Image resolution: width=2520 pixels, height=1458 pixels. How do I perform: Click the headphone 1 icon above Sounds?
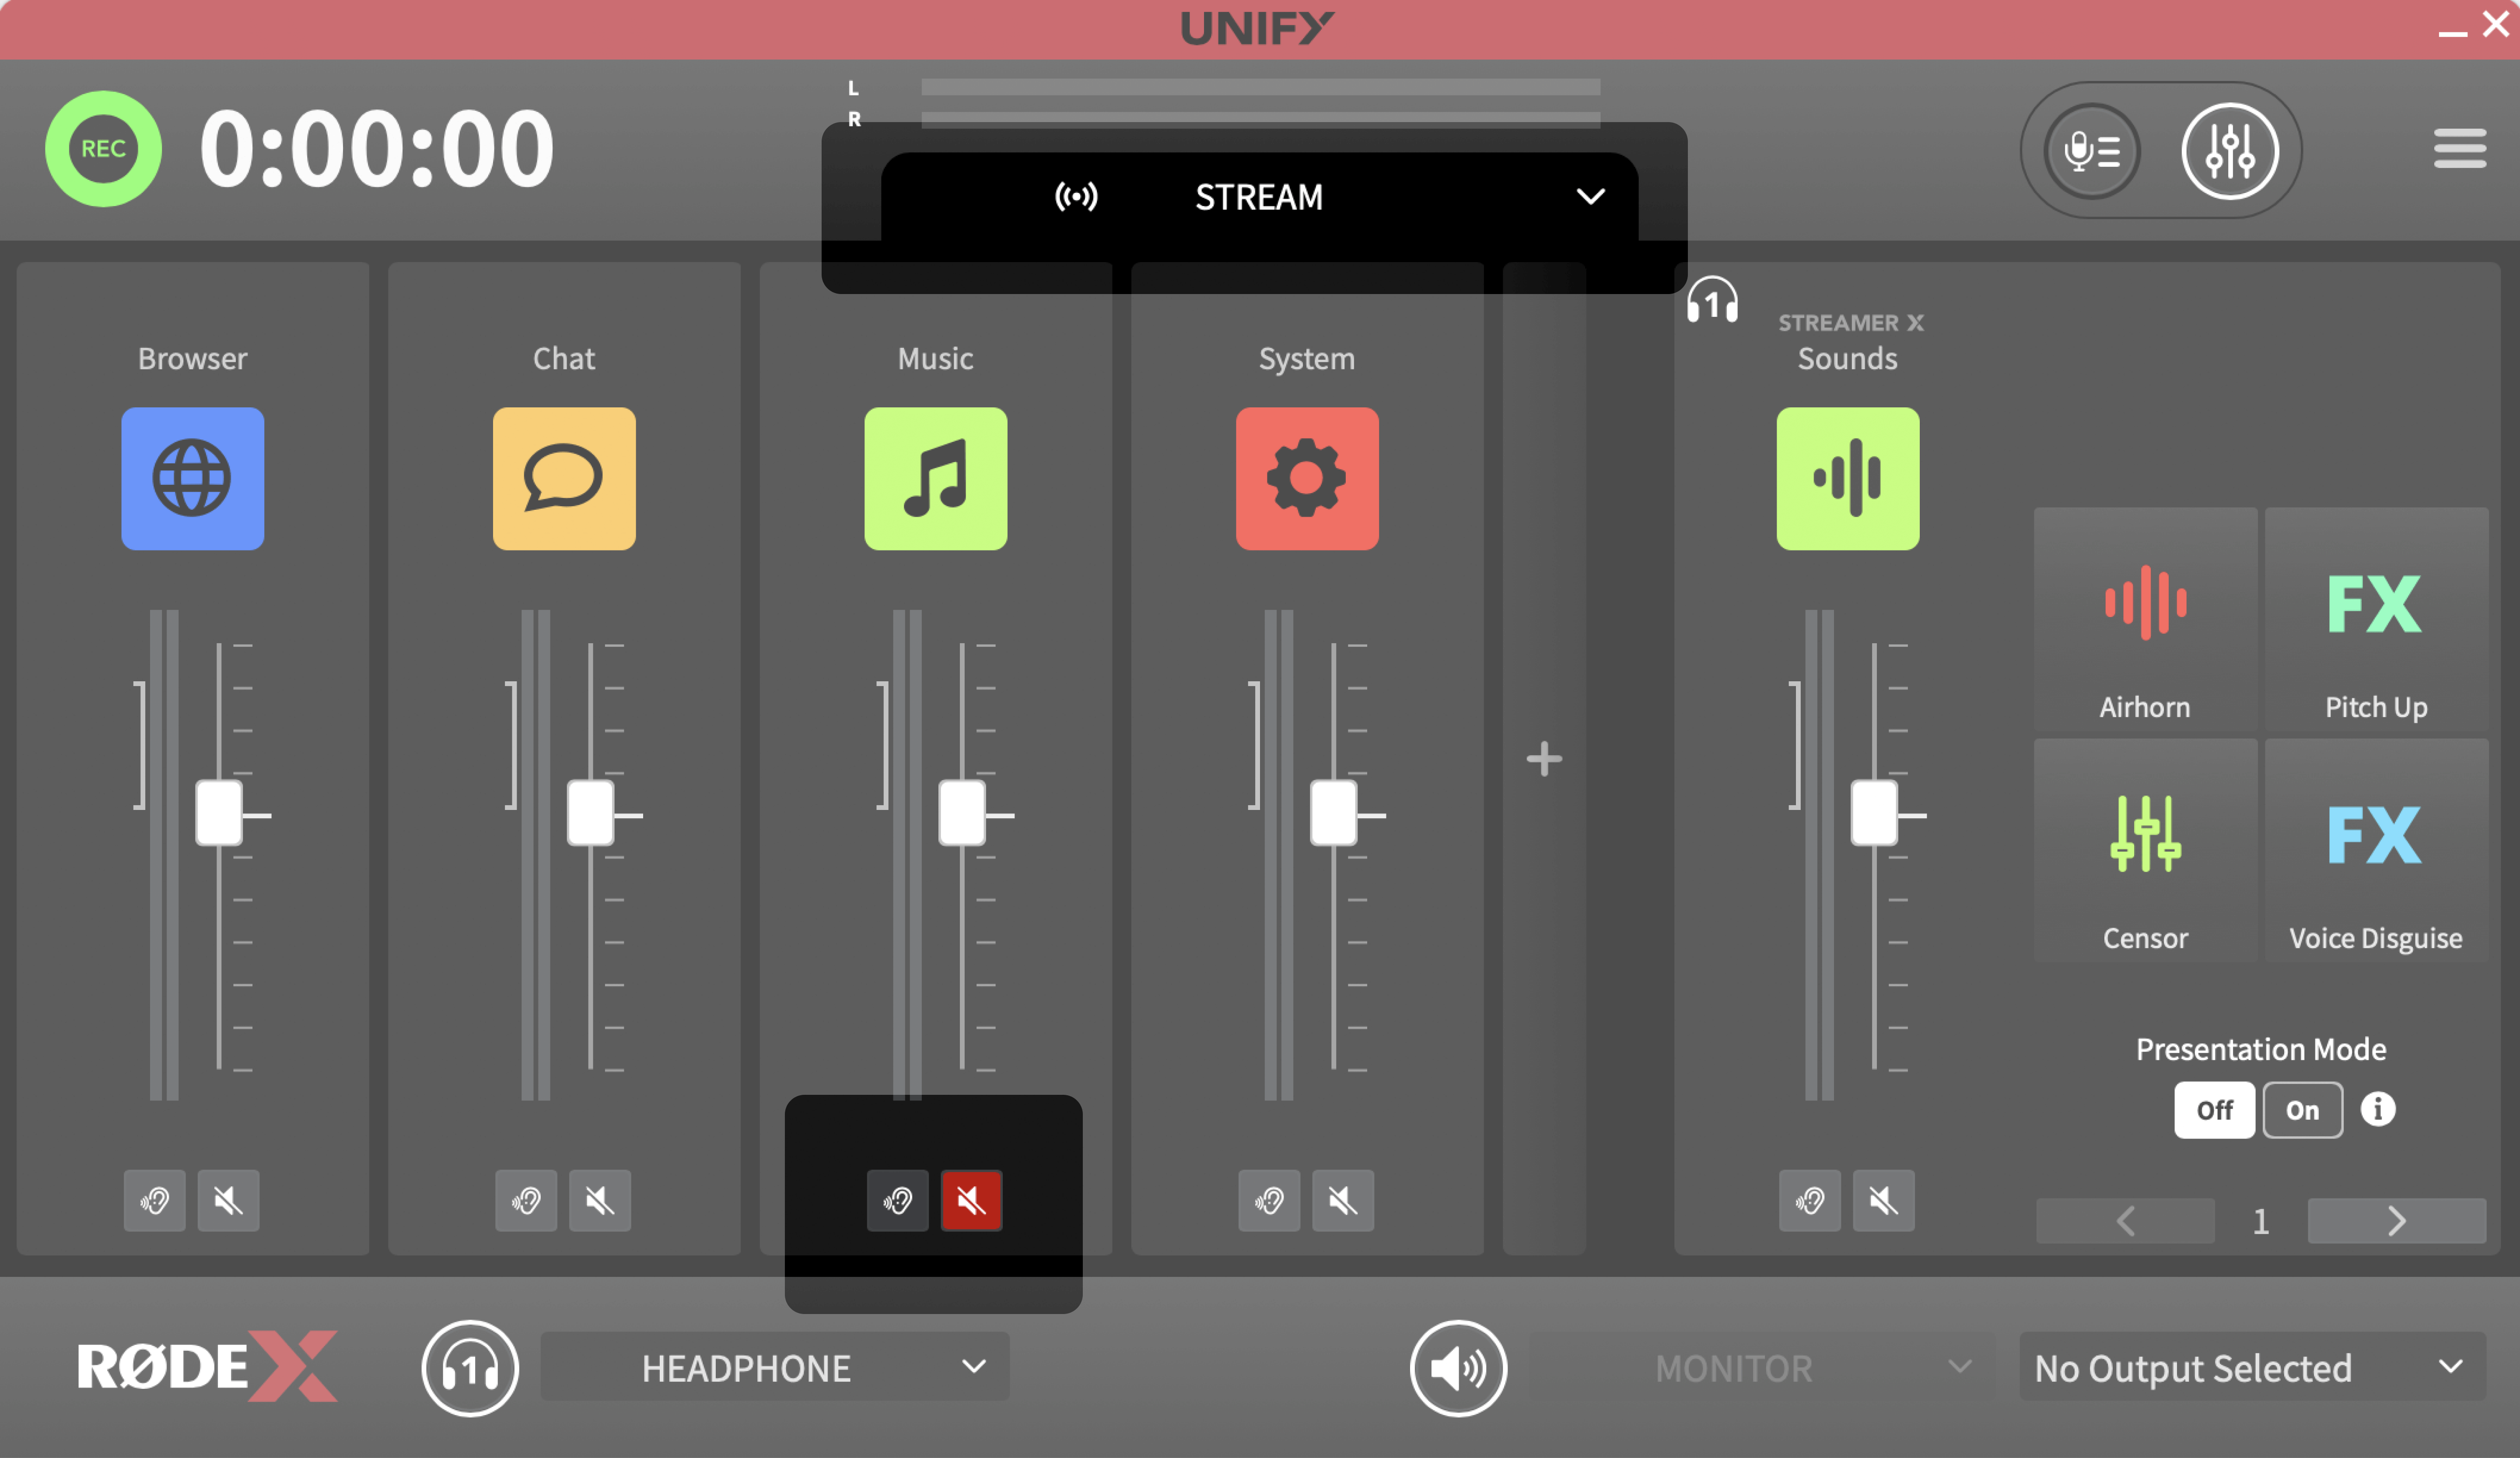pyautogui.click(x=1712, y=300)
